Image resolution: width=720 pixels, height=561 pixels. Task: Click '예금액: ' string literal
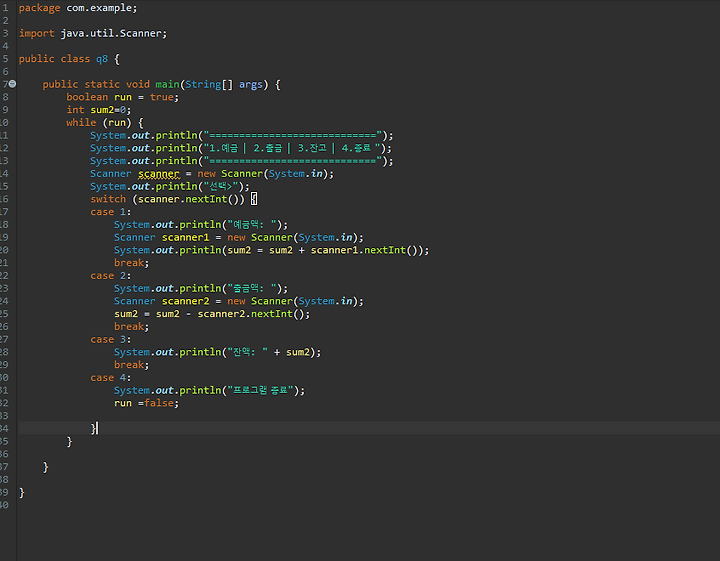252,225
